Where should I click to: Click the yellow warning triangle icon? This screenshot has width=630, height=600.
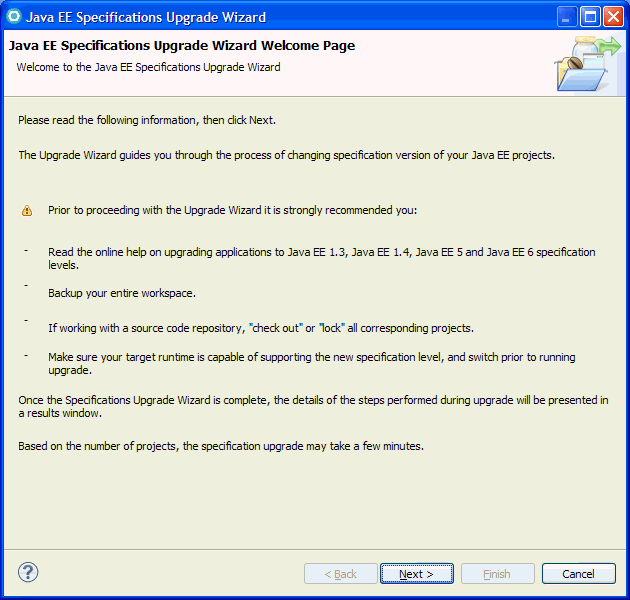[x=27, y=210]
